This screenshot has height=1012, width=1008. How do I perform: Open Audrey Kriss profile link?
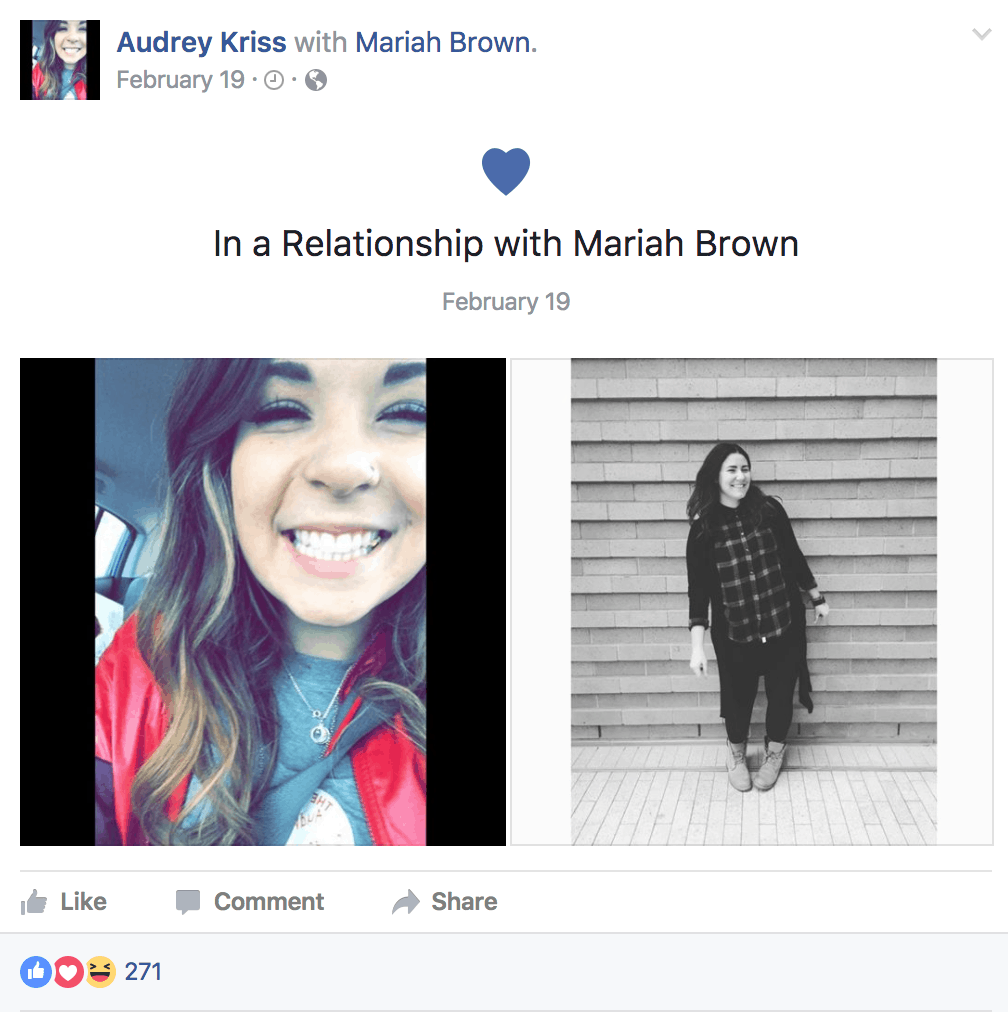[201, 43]
